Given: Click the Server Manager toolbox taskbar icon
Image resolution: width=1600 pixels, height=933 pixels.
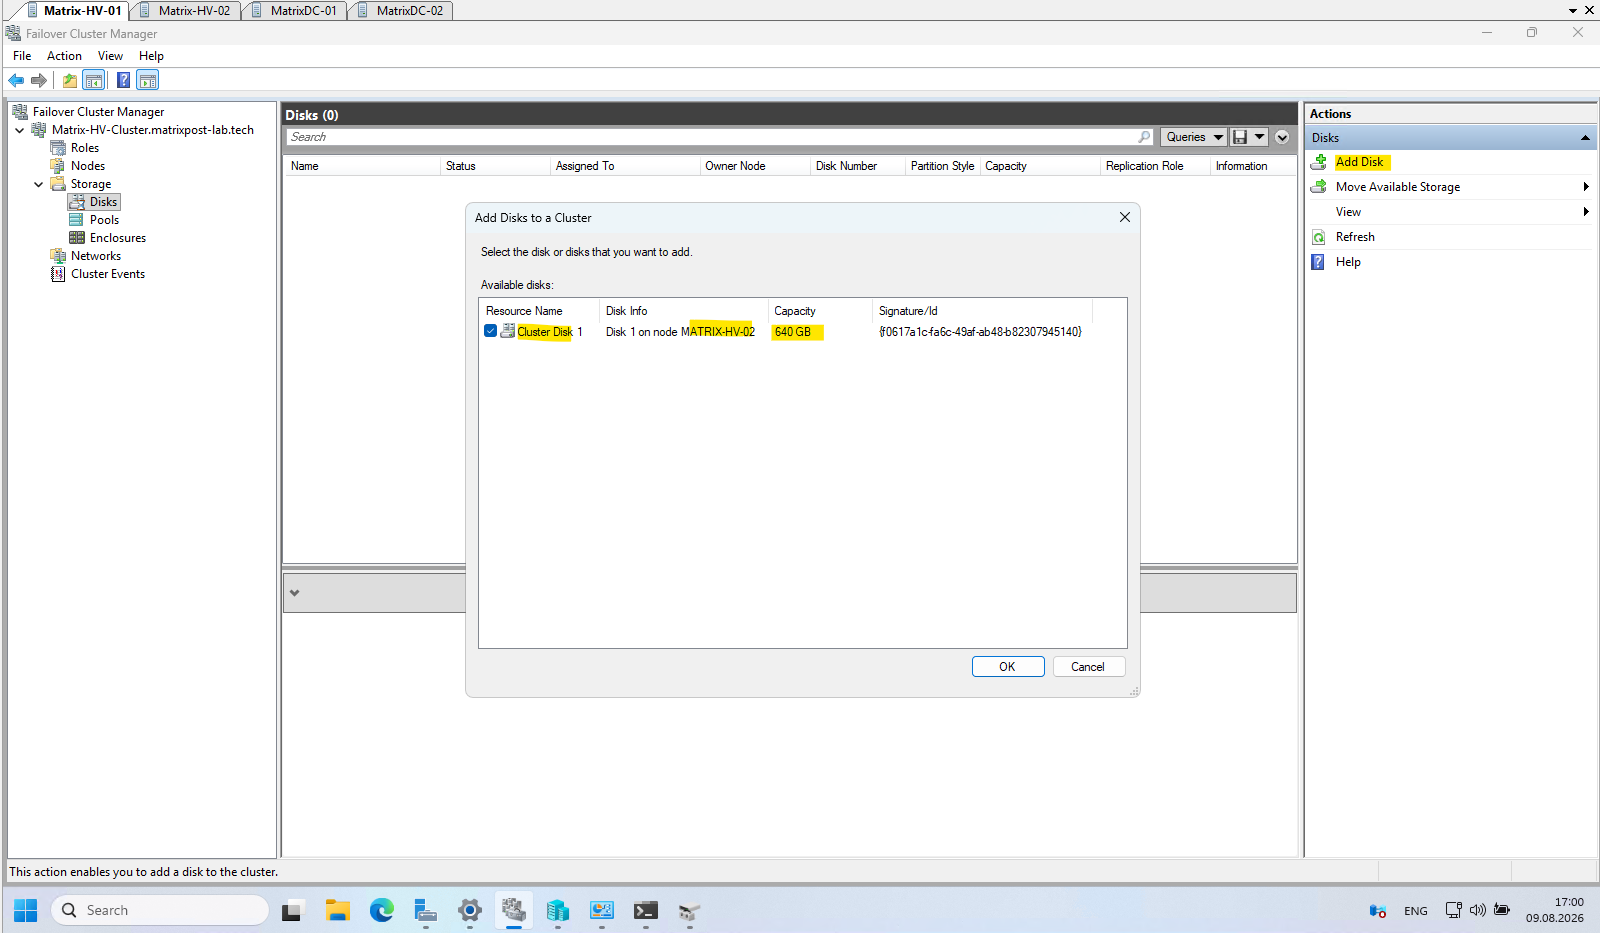Looking at the screenshot, I should click(x=425, y=910).
